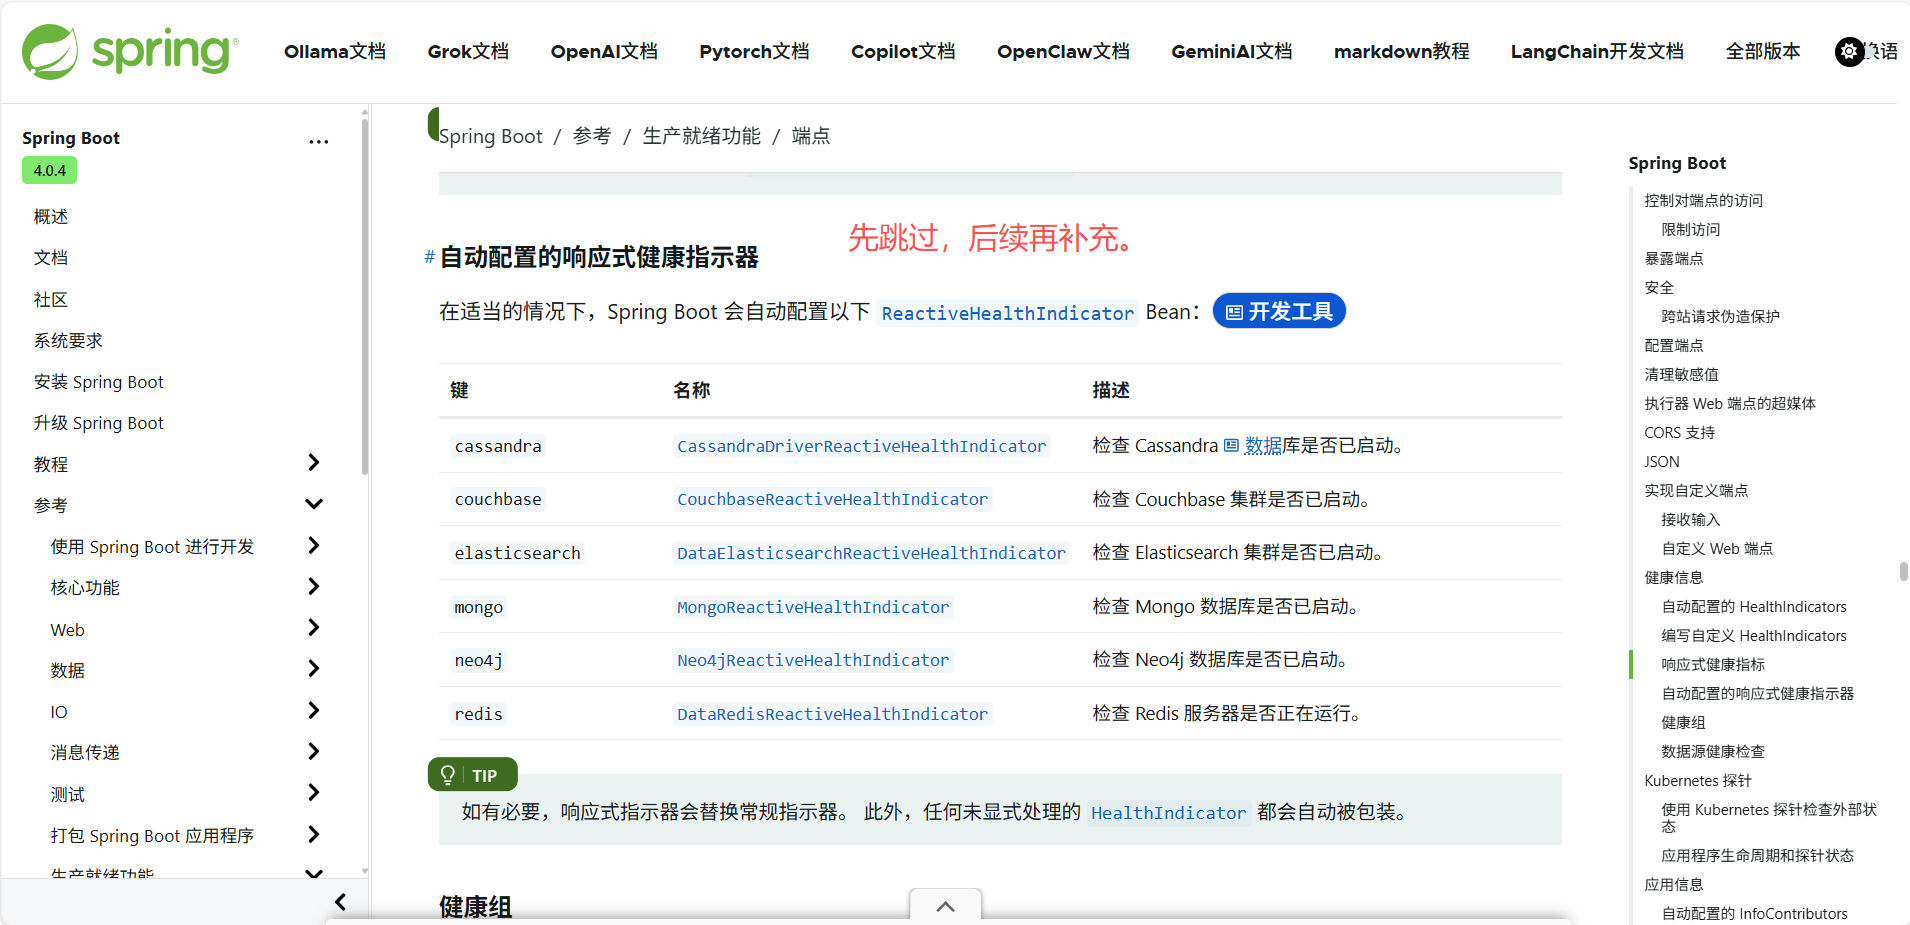Image resolution: width=1910 pixels, height=925 pixels.
Task: Jump to CORS 支持 in contents
Action: coord(1680,432)
